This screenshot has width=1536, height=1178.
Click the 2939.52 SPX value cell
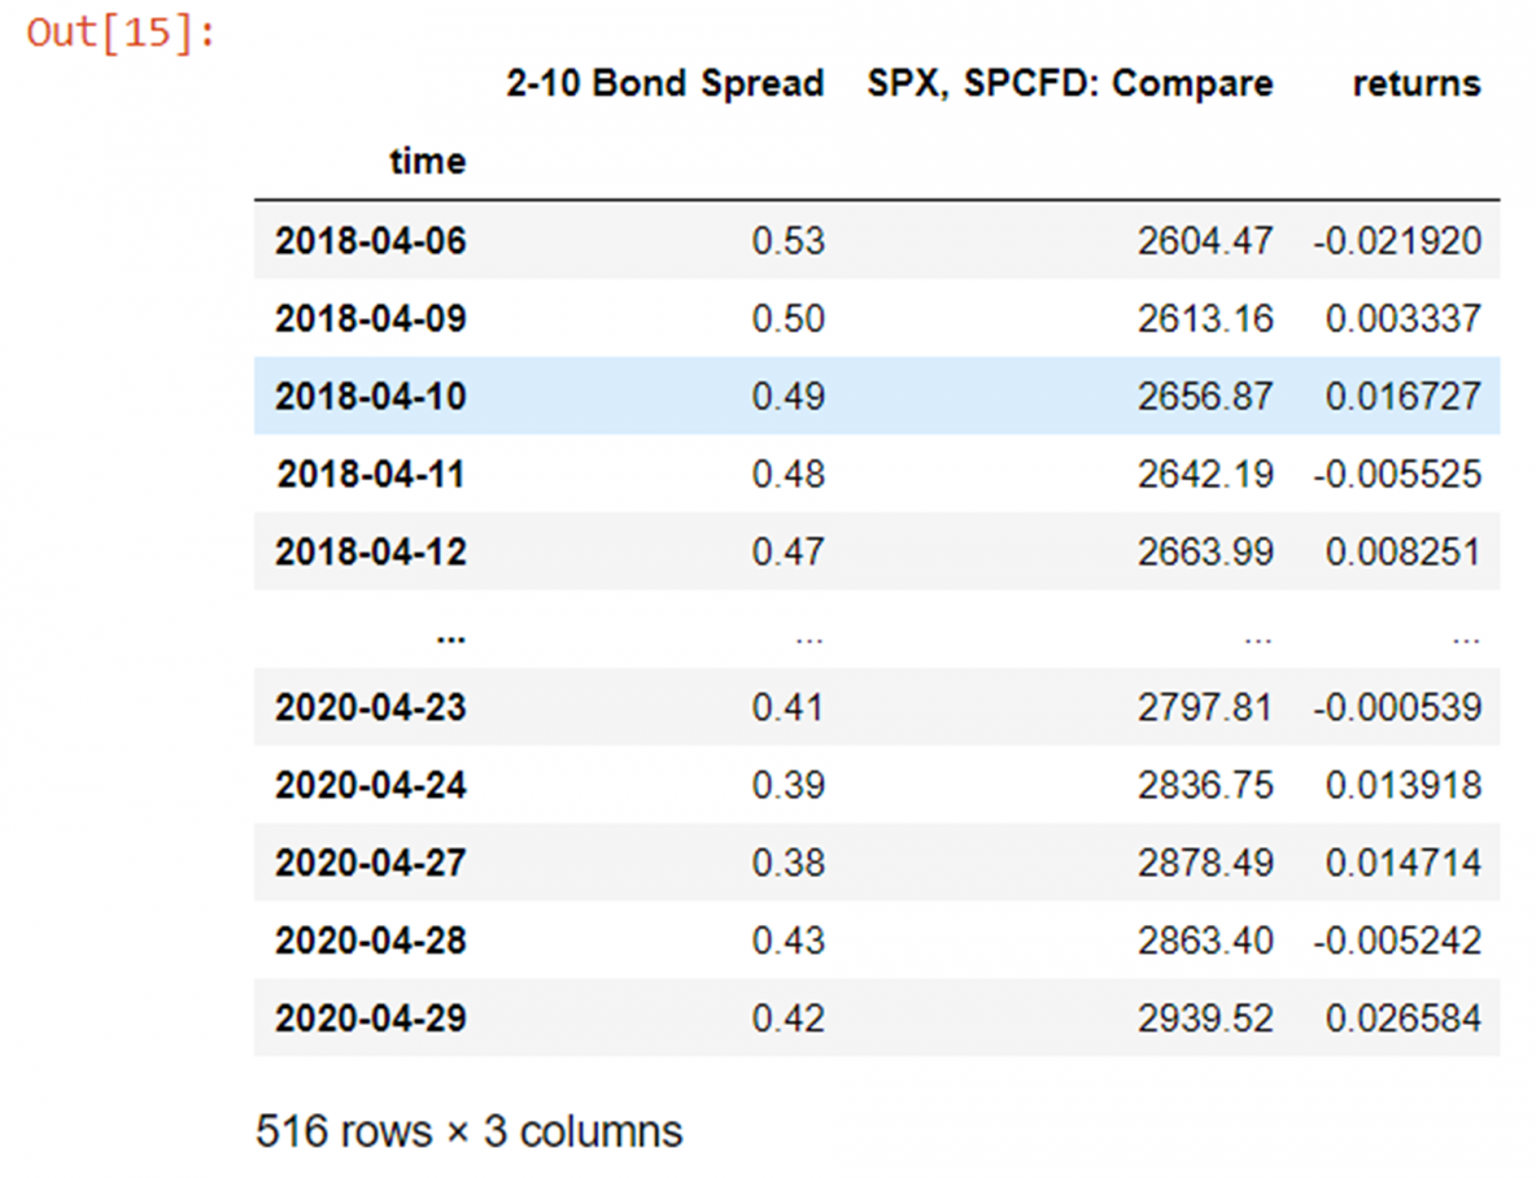coord(1205,1019)
